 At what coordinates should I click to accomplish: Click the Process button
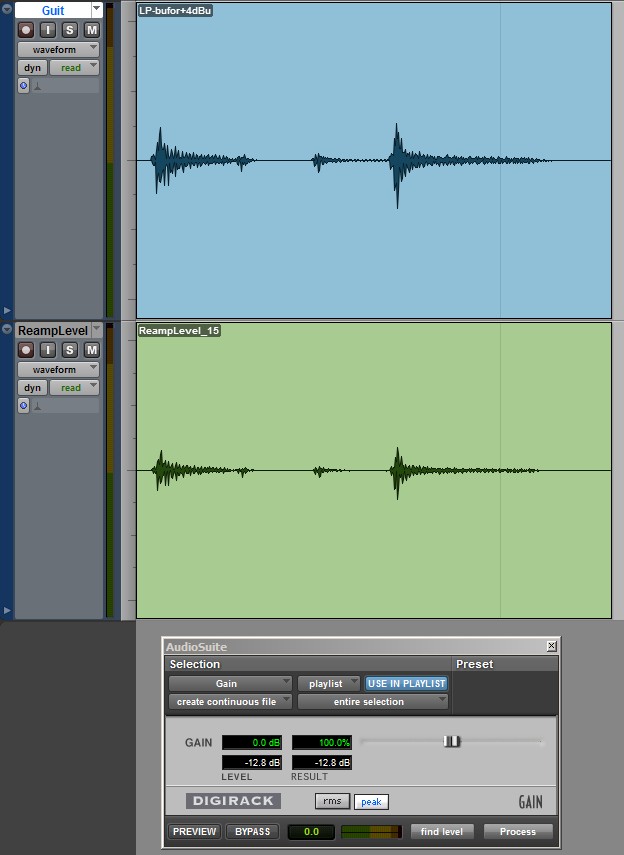click(518, 832)
